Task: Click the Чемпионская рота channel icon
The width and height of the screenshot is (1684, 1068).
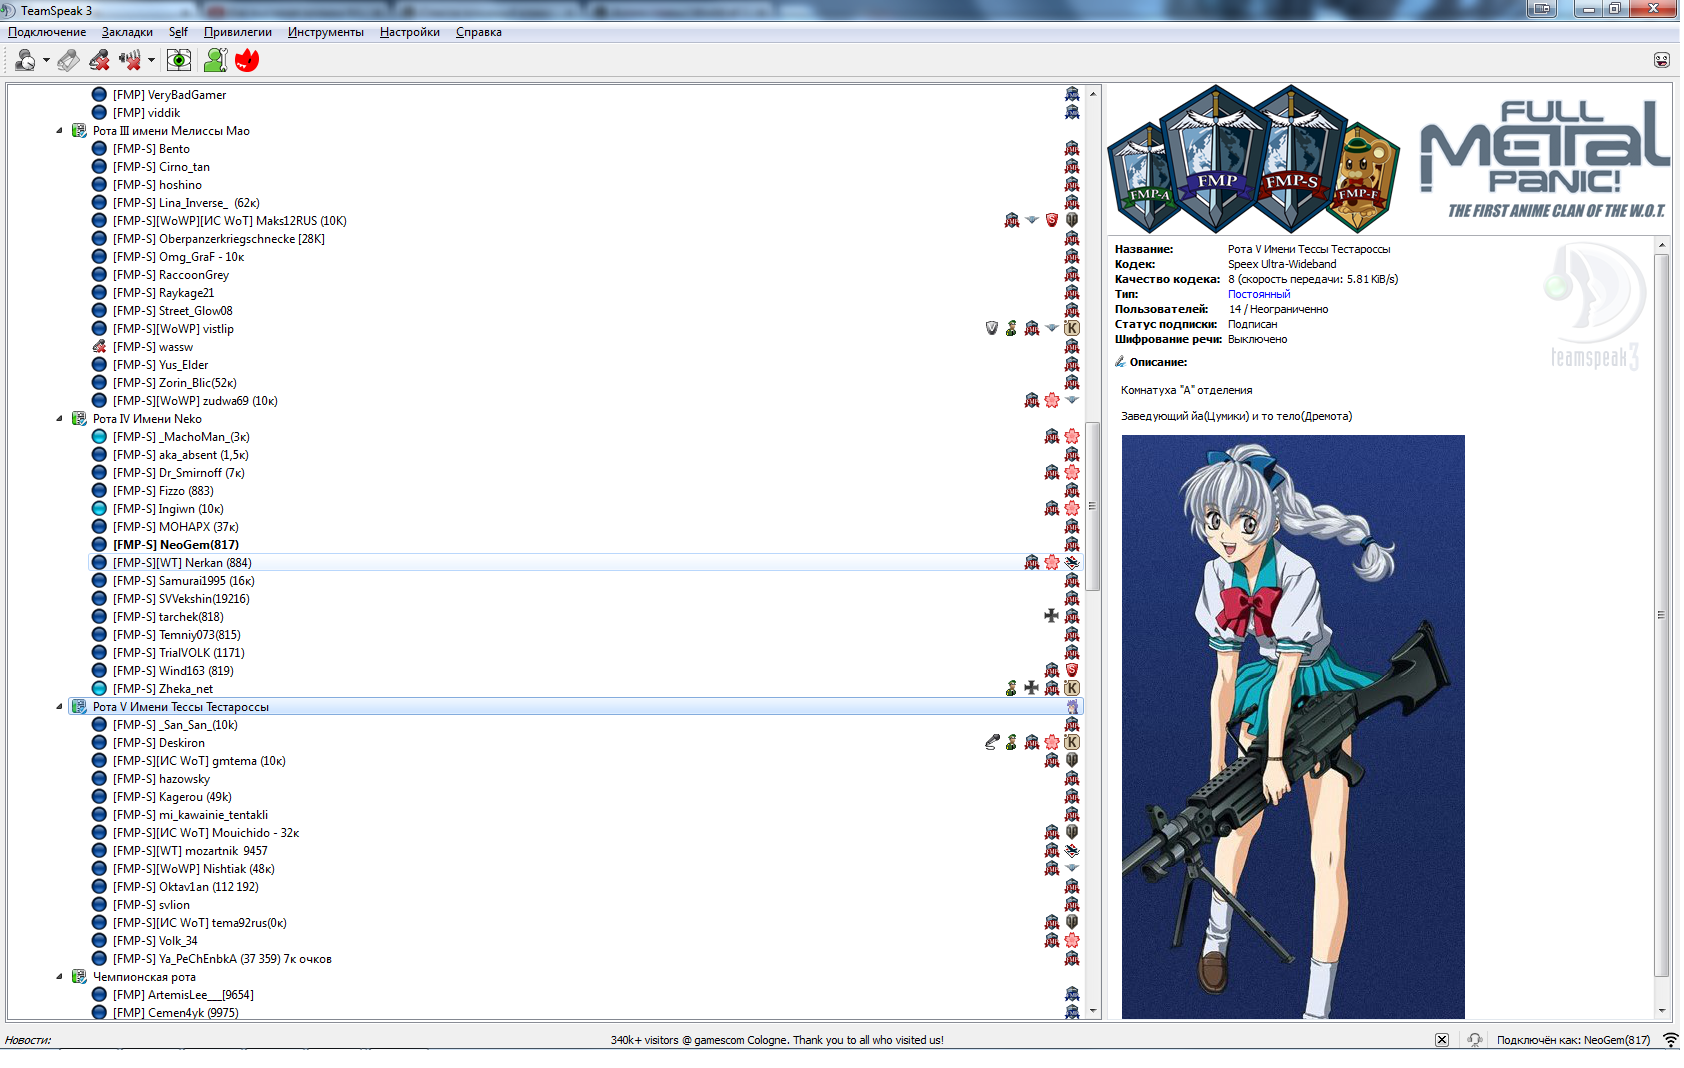Action: [79, 977]
